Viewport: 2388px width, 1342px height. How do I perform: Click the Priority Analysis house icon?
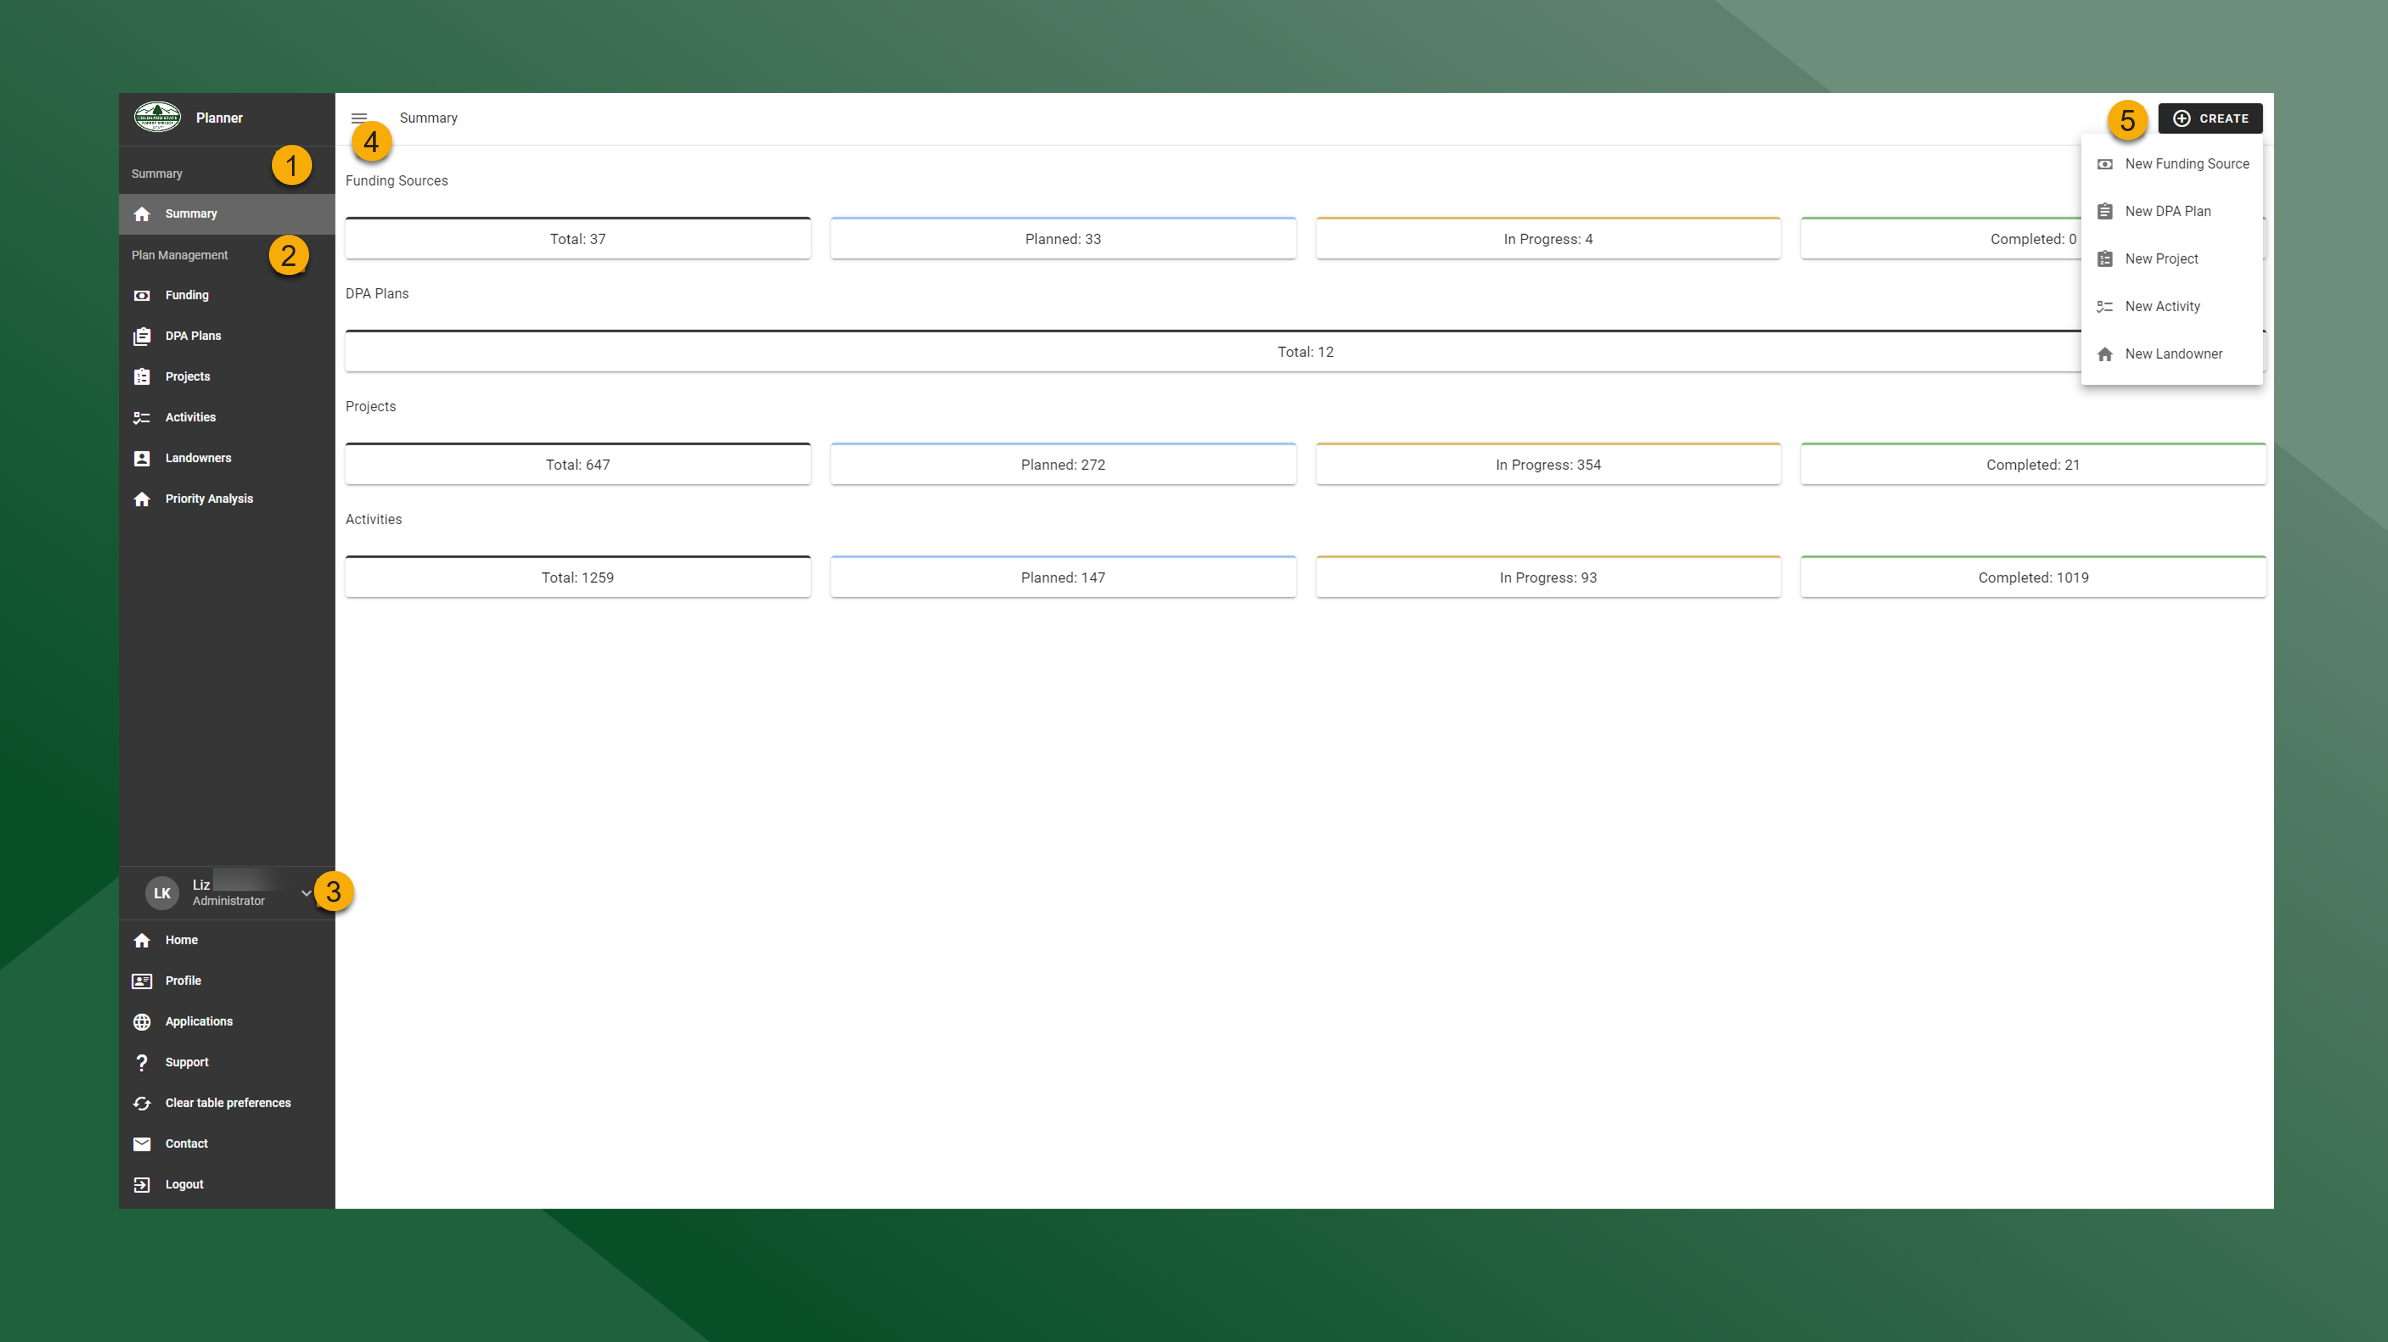[143, 498]
